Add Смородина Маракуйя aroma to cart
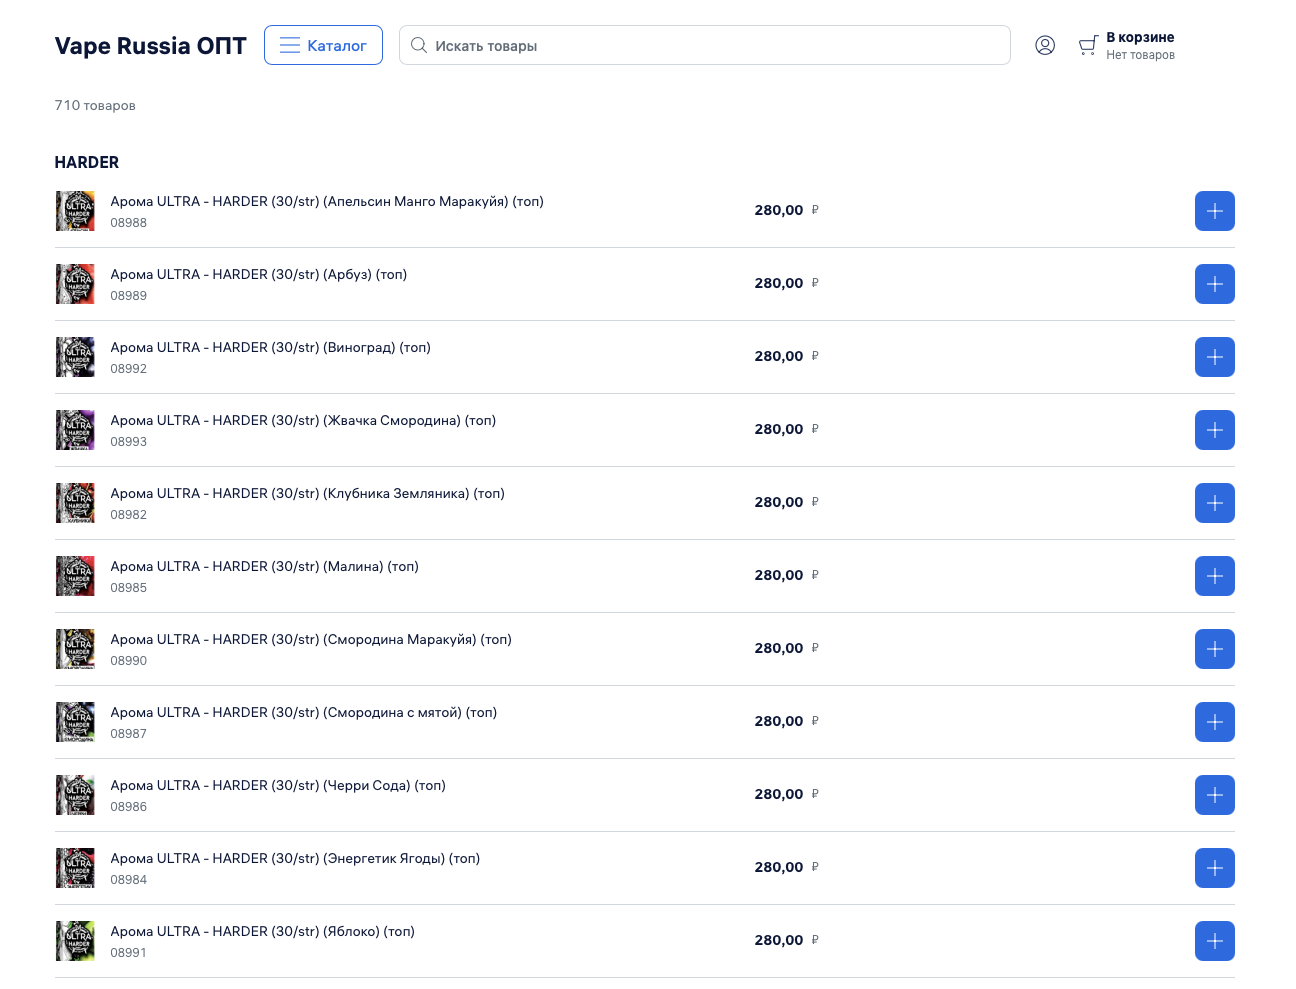Screen dimensions: 1296x989 click(x=1215, y=649)
